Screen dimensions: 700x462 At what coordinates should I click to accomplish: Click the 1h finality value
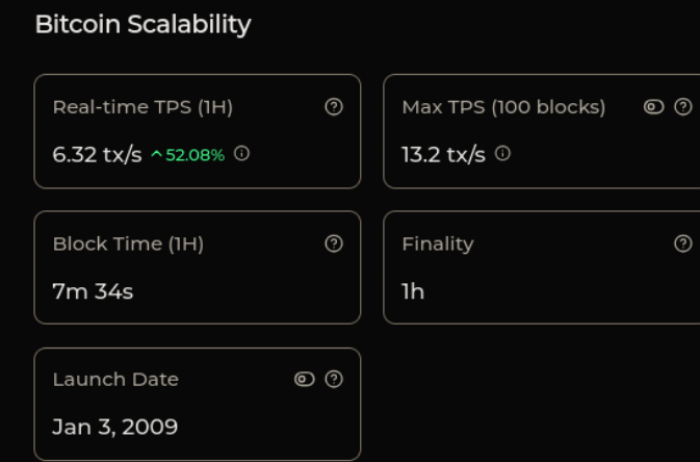click(413, 291)
